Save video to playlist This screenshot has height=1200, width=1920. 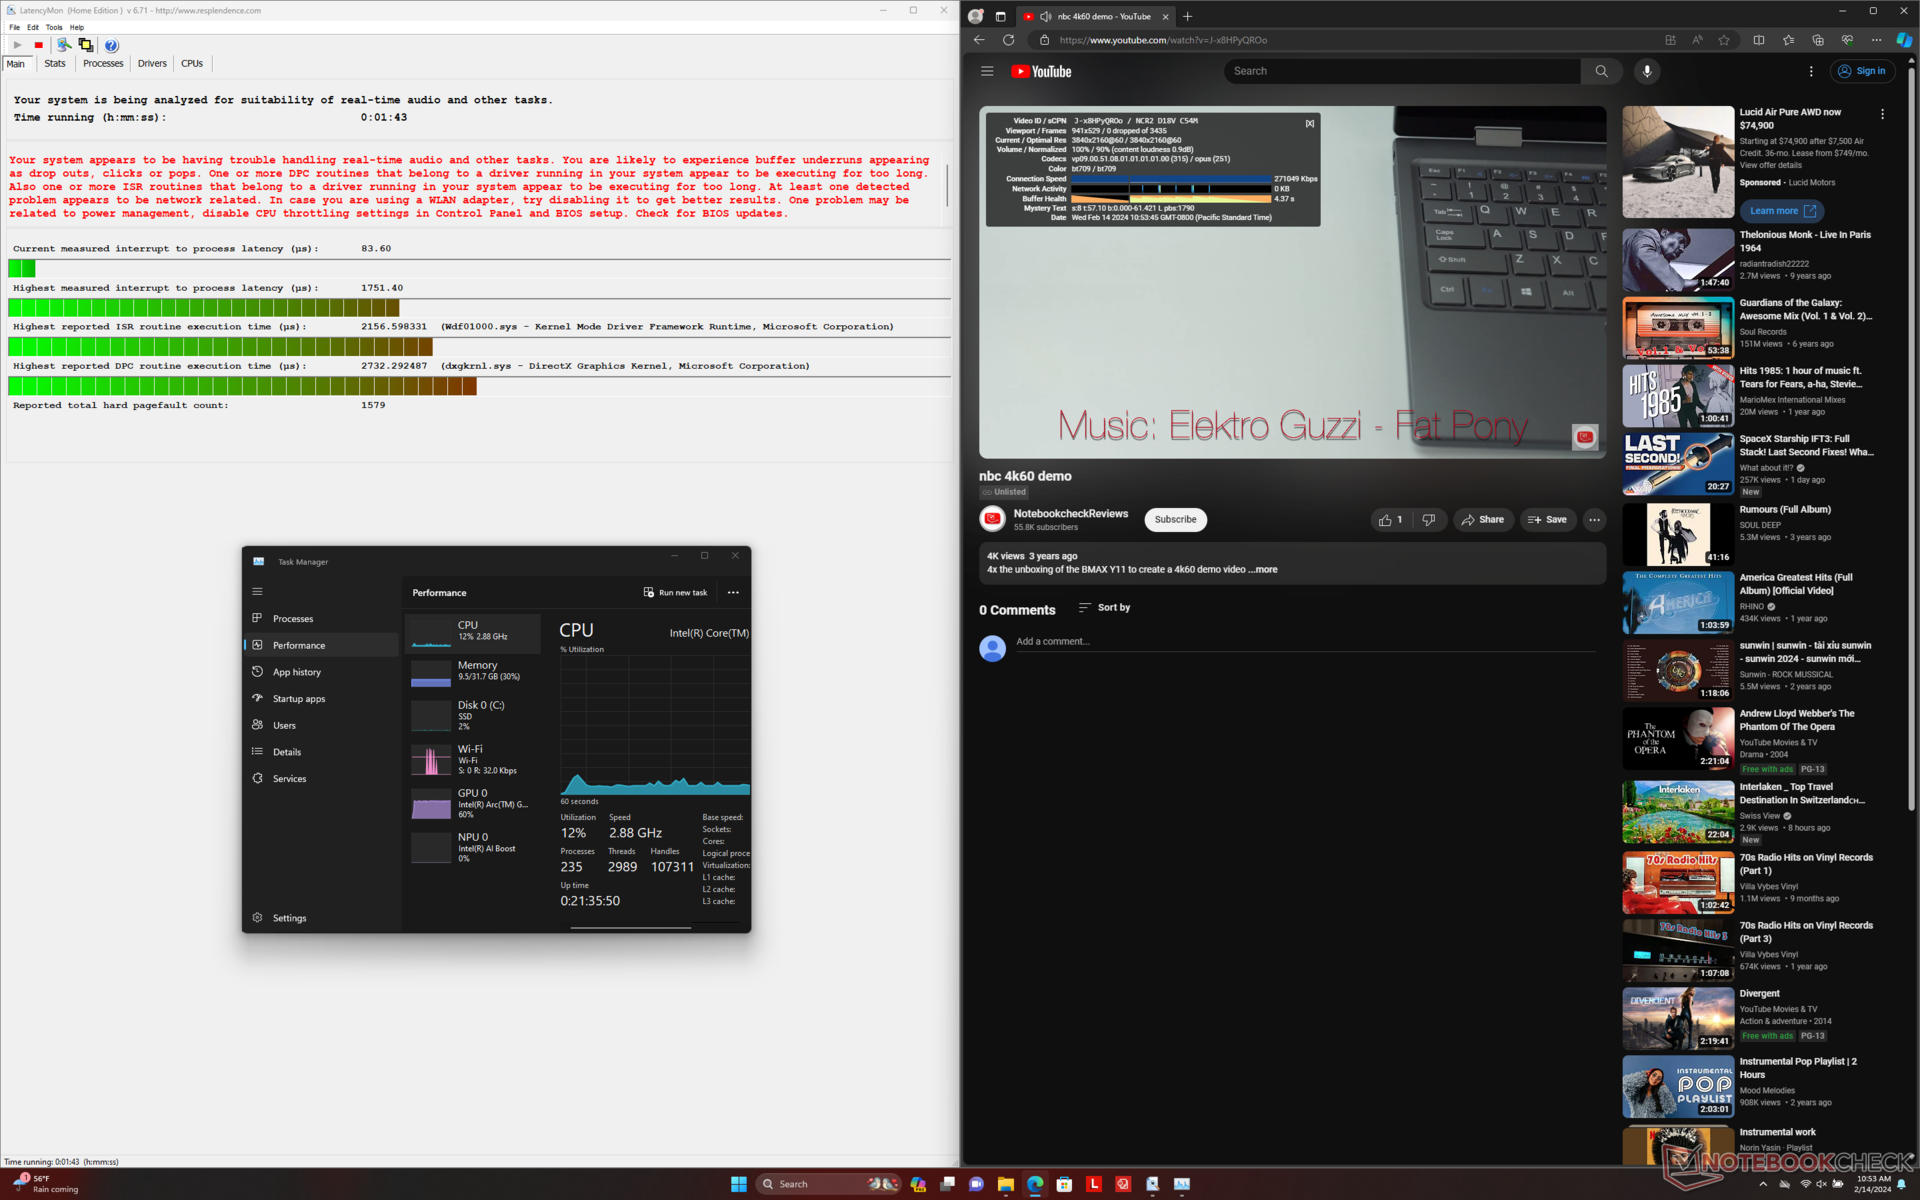click(x=1547, y=519)
